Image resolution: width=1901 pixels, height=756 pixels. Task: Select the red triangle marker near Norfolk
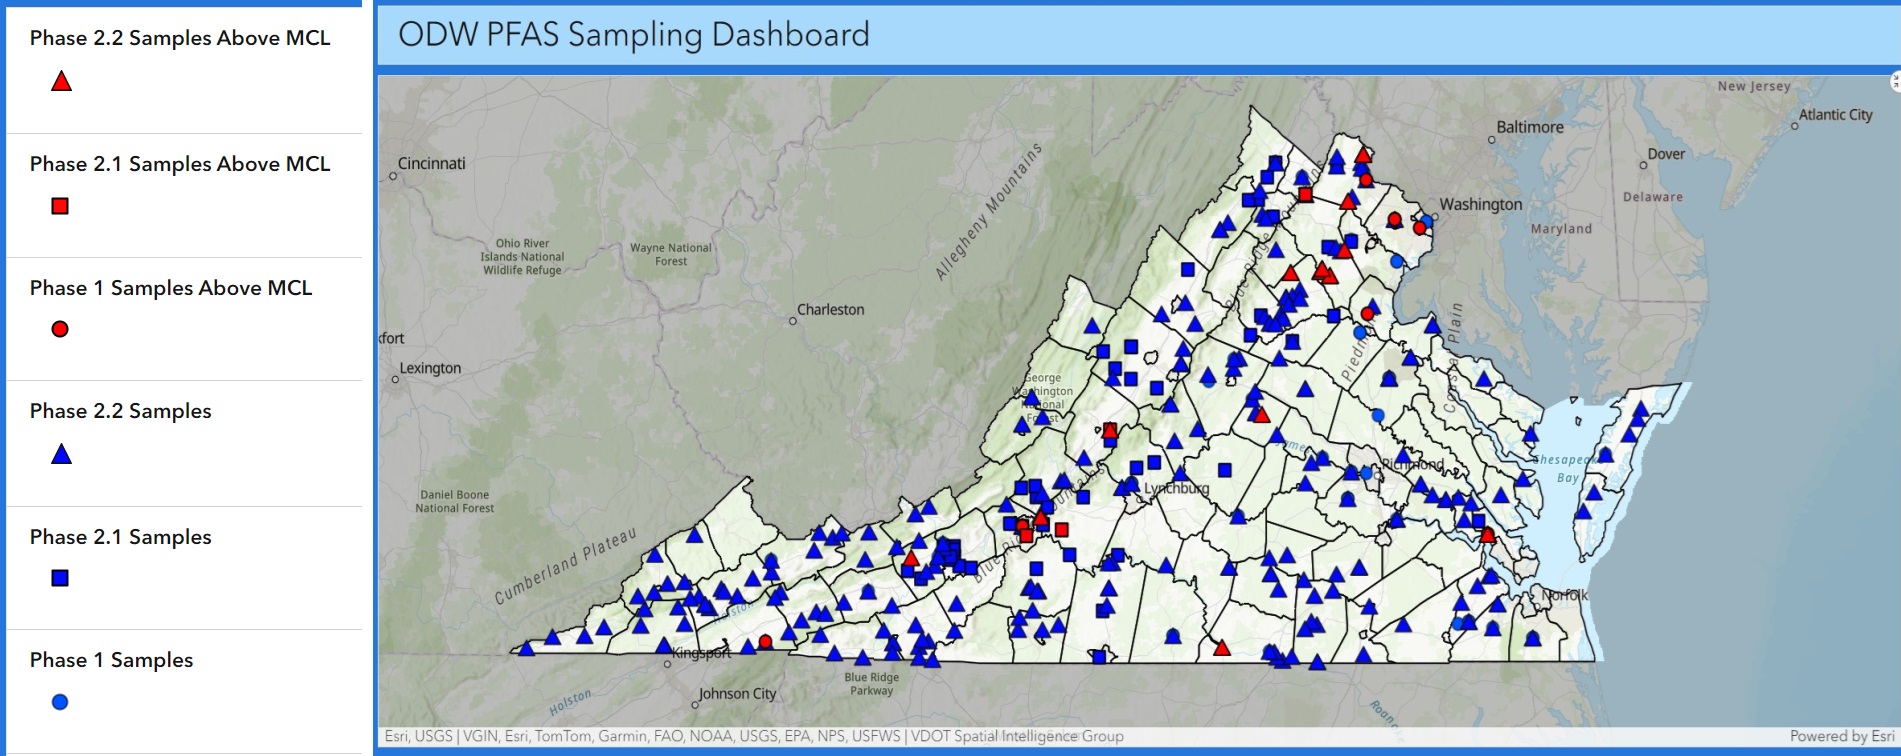coord(1487,535)
